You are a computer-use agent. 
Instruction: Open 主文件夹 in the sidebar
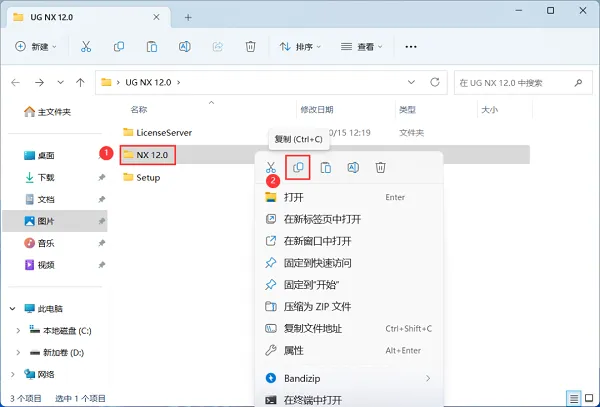click(x=47, y=112)
